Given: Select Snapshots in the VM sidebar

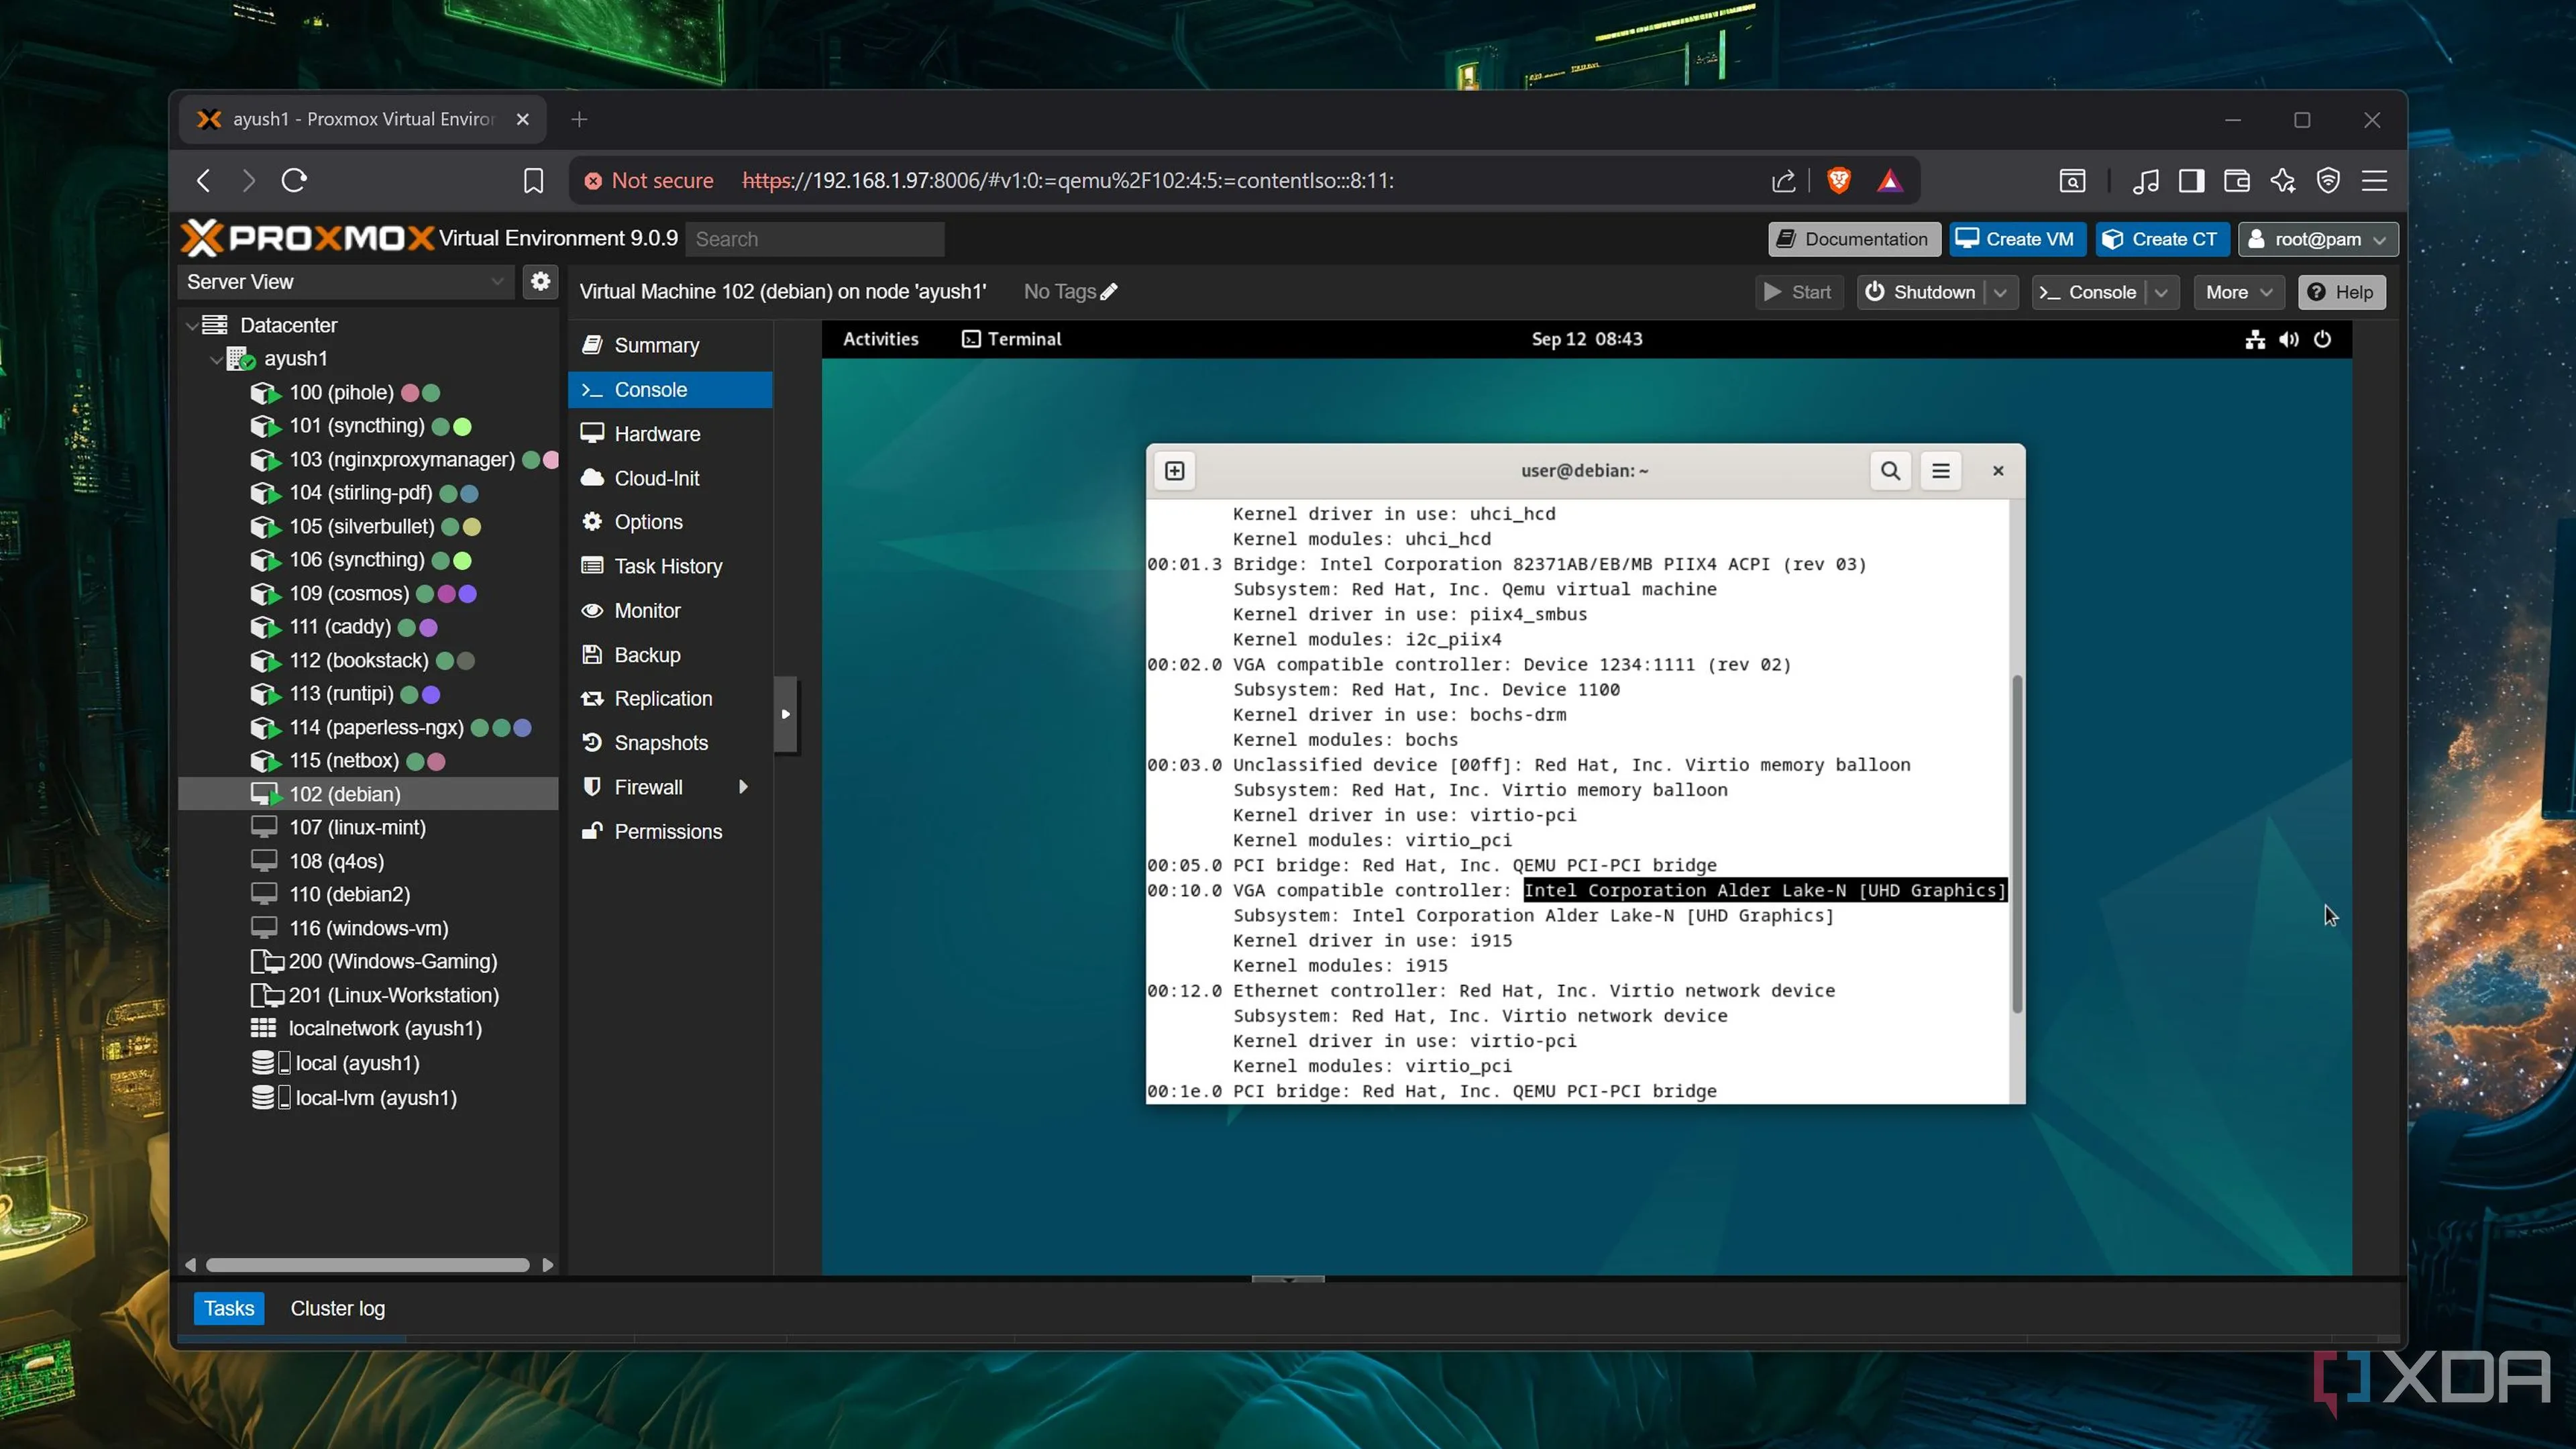Looking at the screenshot, I should (660, 742).
